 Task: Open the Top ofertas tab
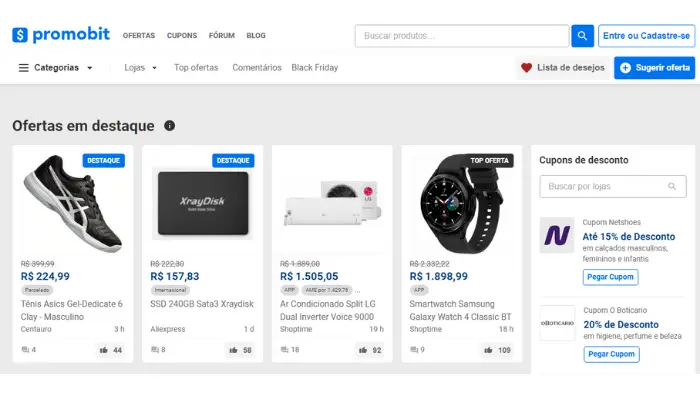(x=196, y=68)
